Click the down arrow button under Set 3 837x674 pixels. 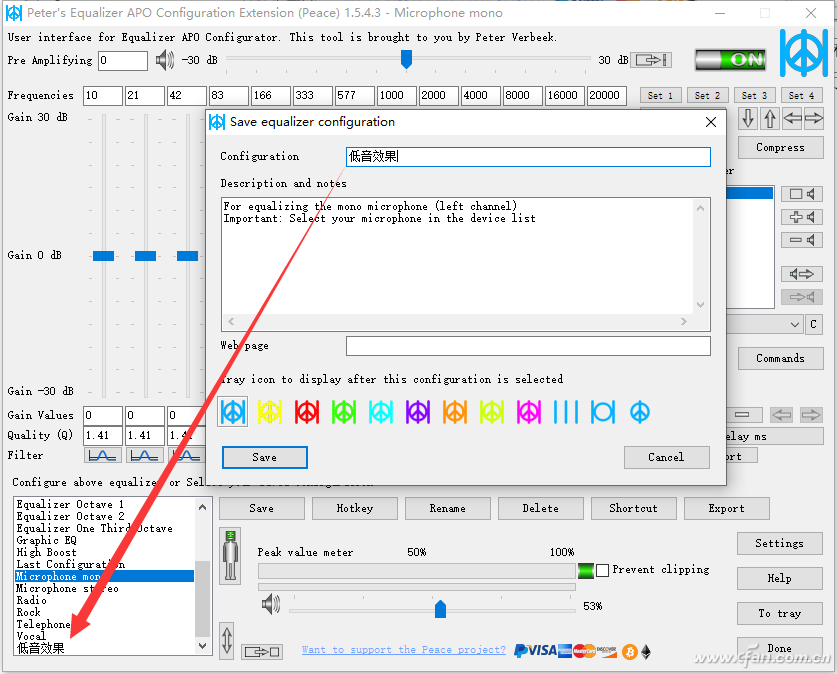[748, 118]
